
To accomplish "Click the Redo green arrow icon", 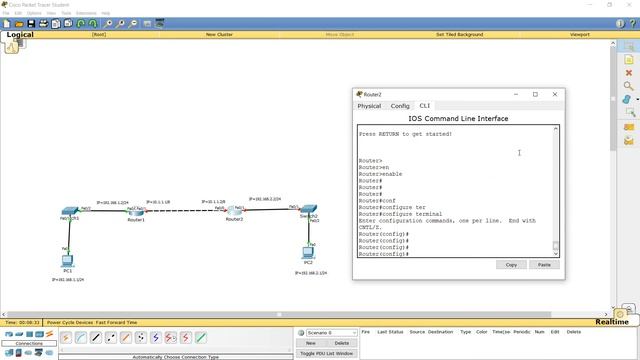I will (93, 24).
